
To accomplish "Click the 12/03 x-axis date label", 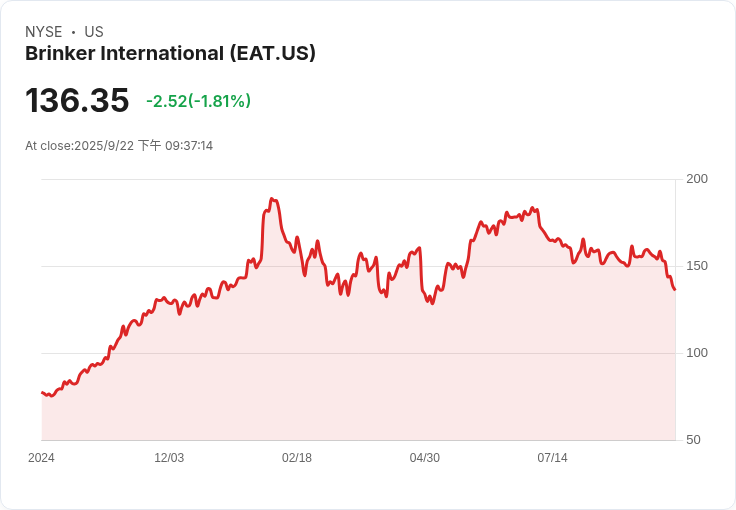I will click(169, 457).
